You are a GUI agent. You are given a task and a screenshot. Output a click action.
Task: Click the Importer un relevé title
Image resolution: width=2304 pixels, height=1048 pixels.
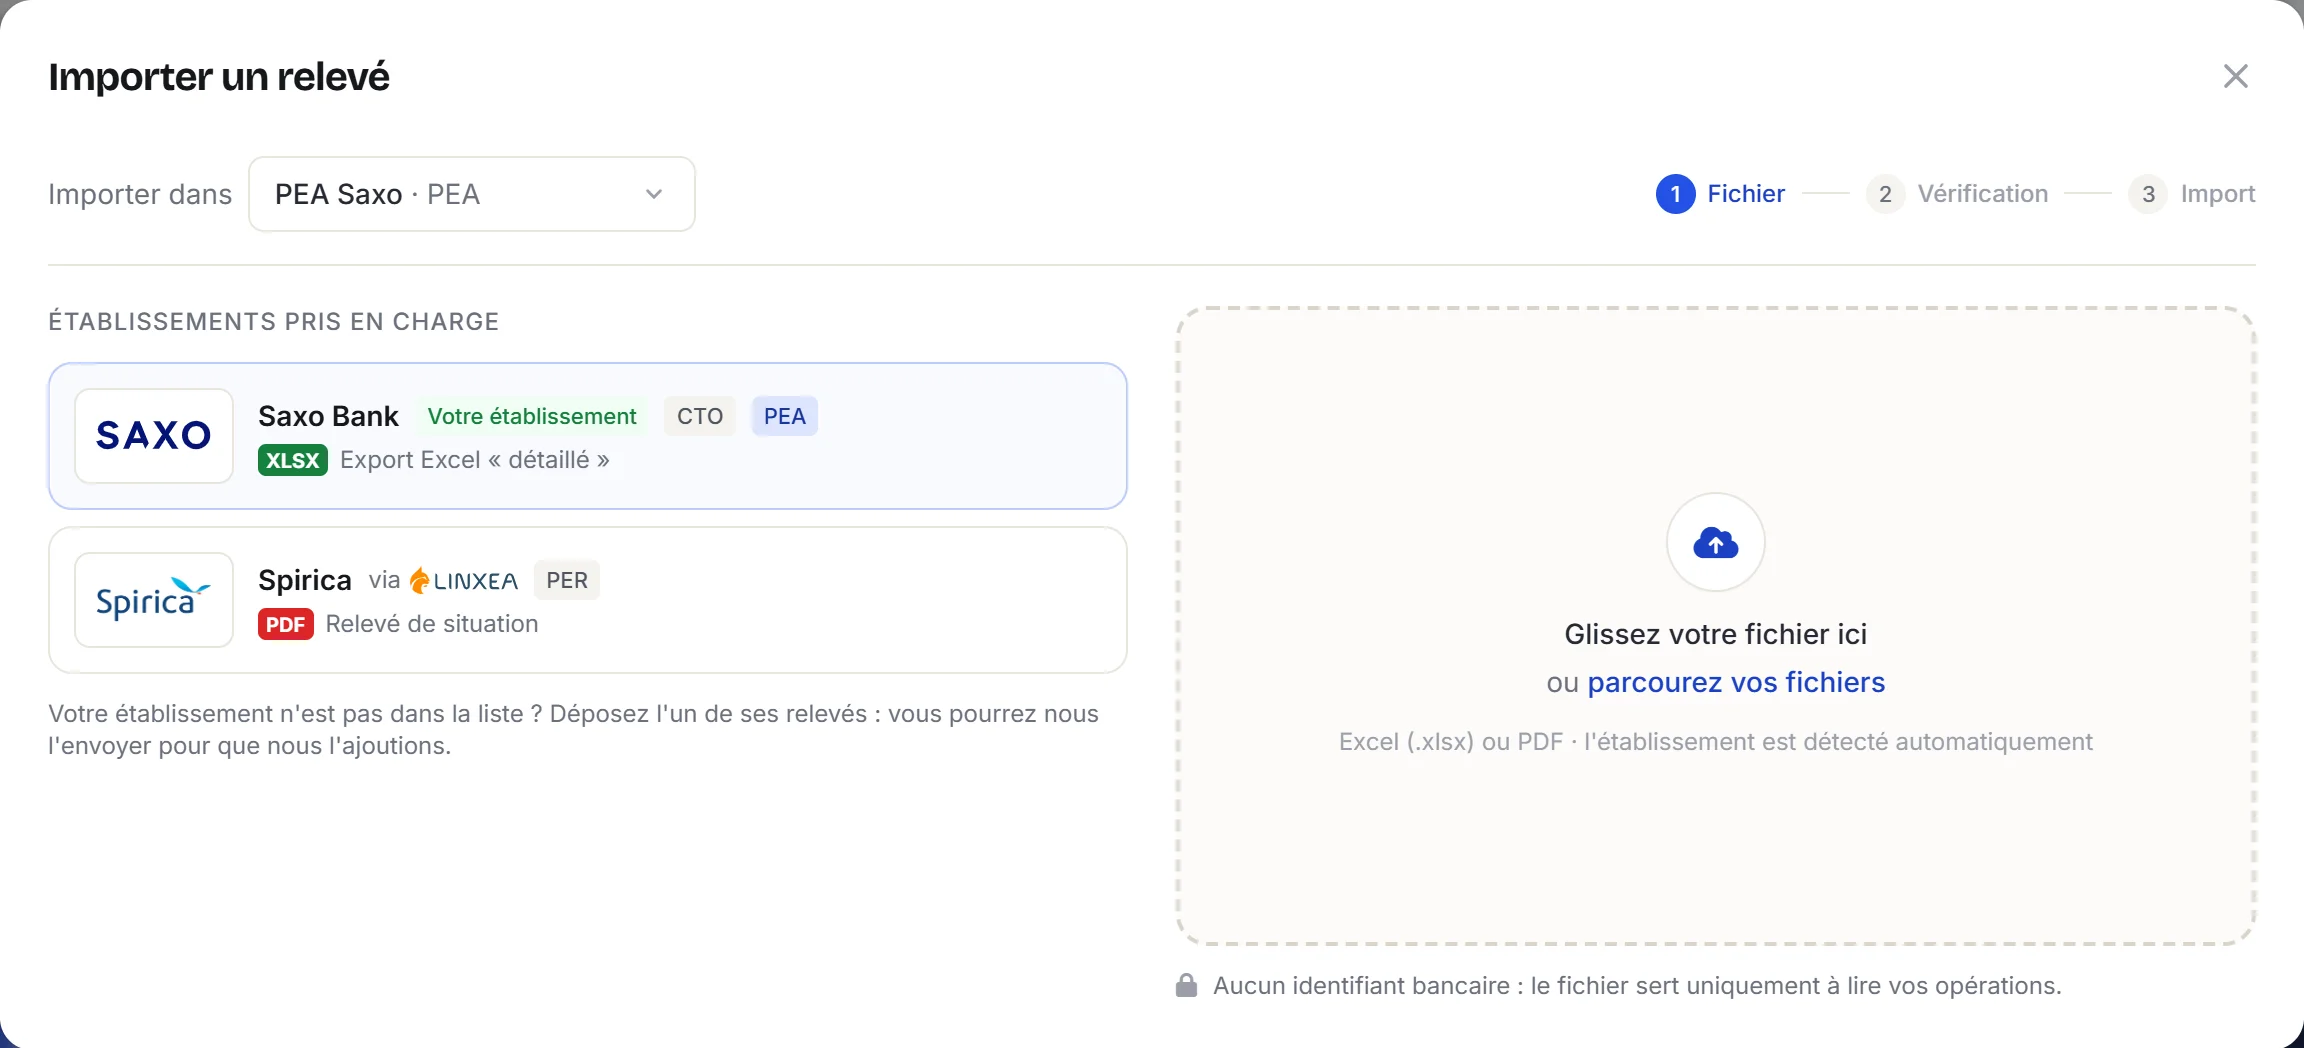(x=219, y=77)
